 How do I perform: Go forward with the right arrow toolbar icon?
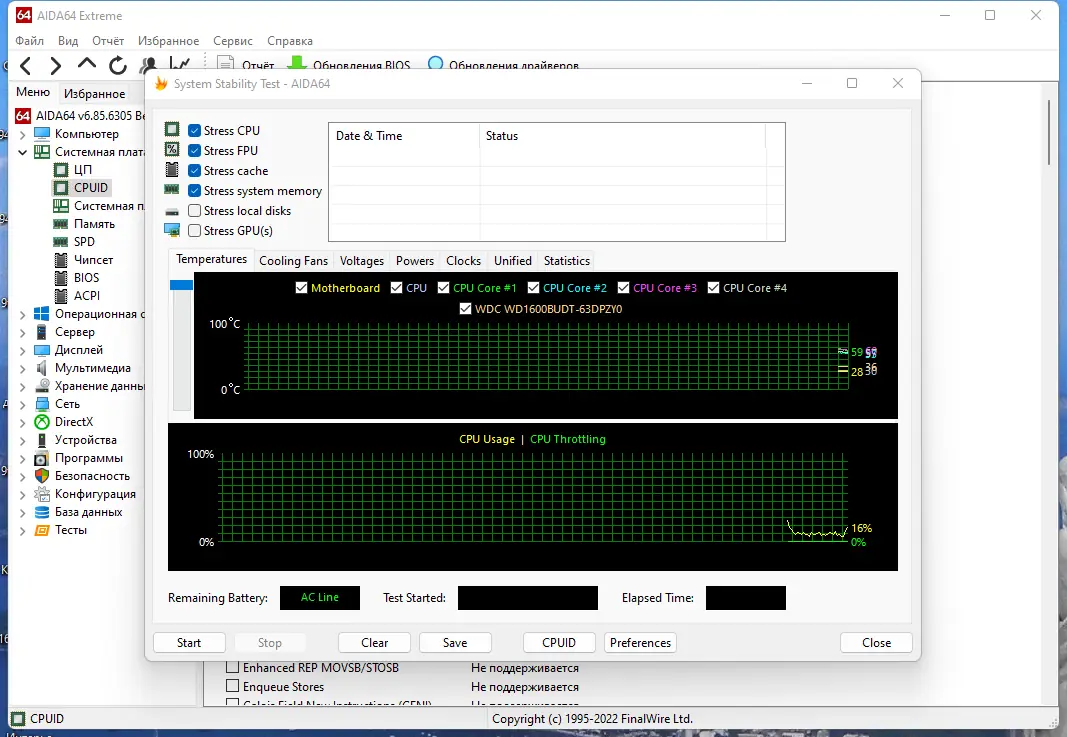pos(56,66)
